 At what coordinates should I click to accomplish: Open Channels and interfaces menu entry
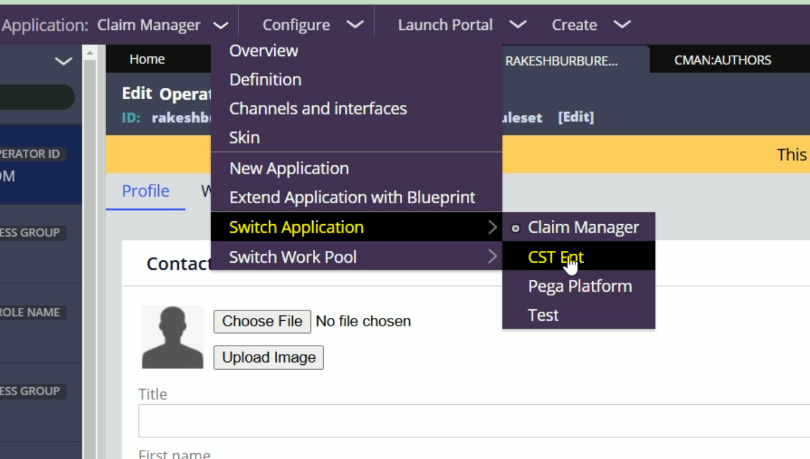coord(318,108)
